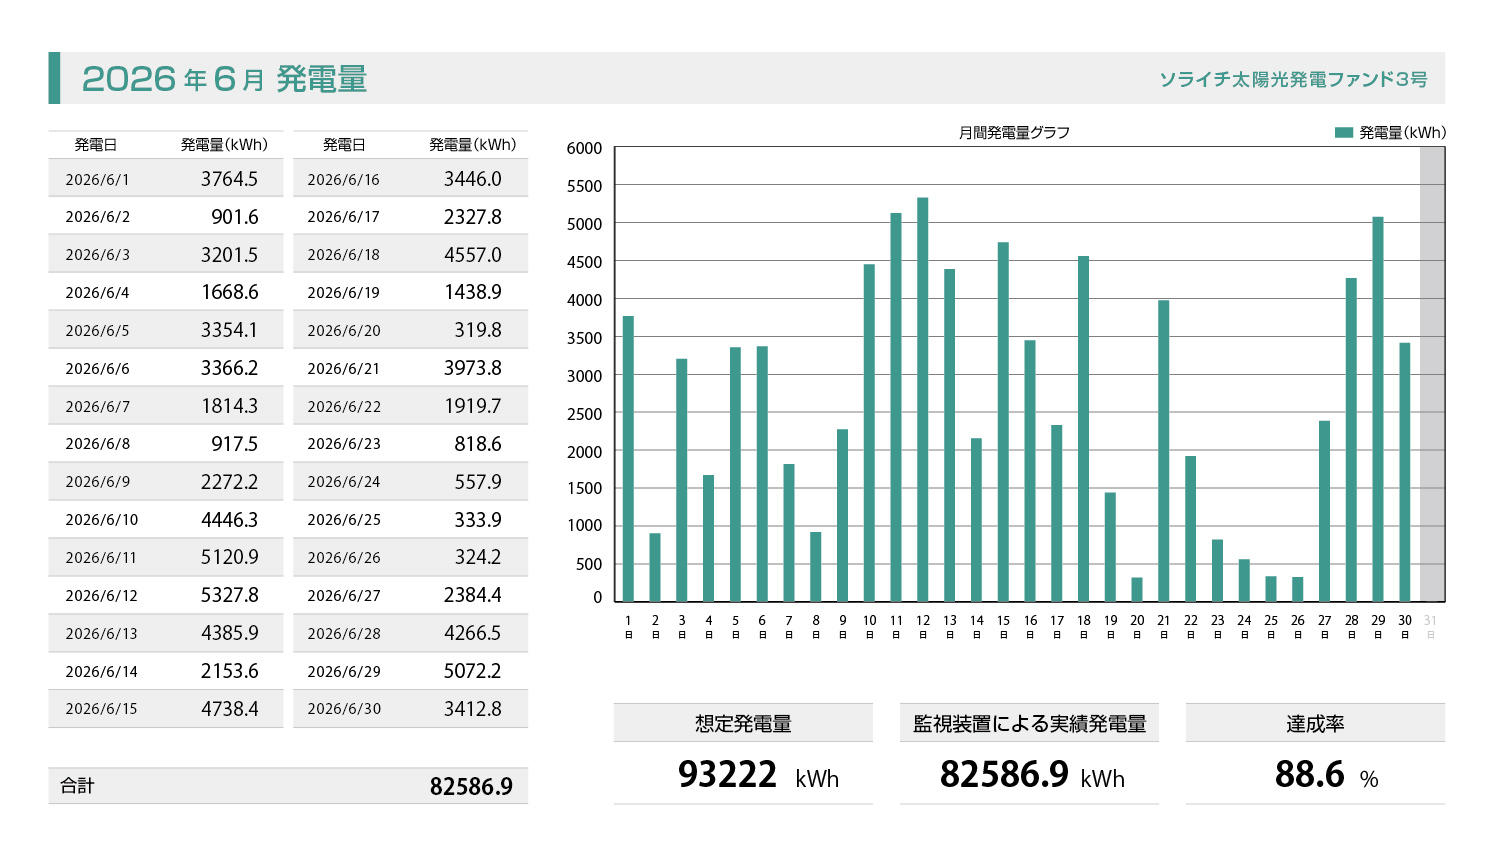This screenshot has width=1500, height=866.
Task: Click the 2026年6月 発電量 page heading
Action: (x=225, y=78)
